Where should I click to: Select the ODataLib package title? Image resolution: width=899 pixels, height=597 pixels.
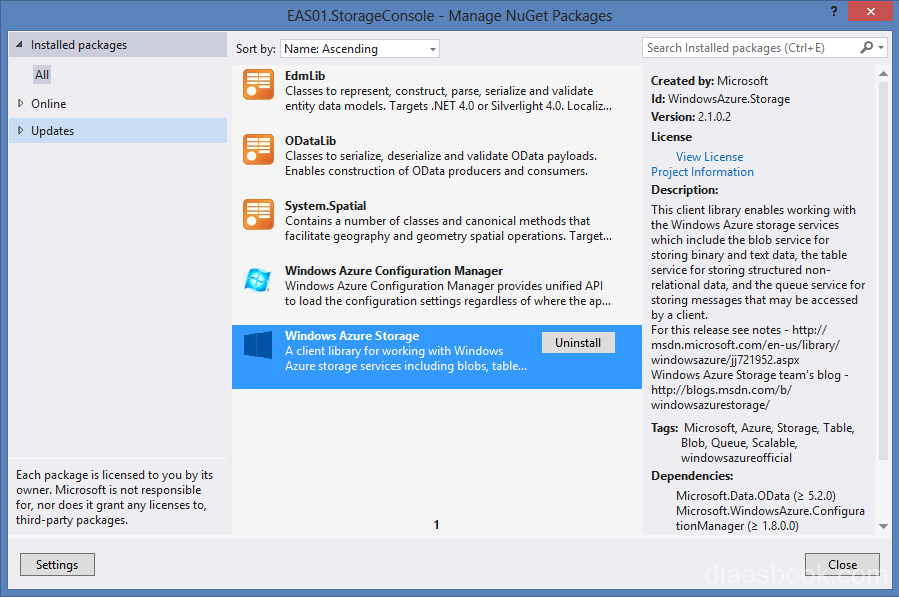tap(310, 141)
